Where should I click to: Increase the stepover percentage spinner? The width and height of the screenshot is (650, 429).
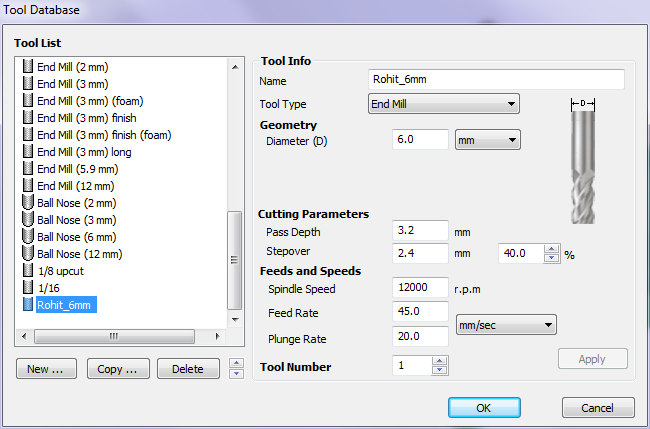coord(550,249)
